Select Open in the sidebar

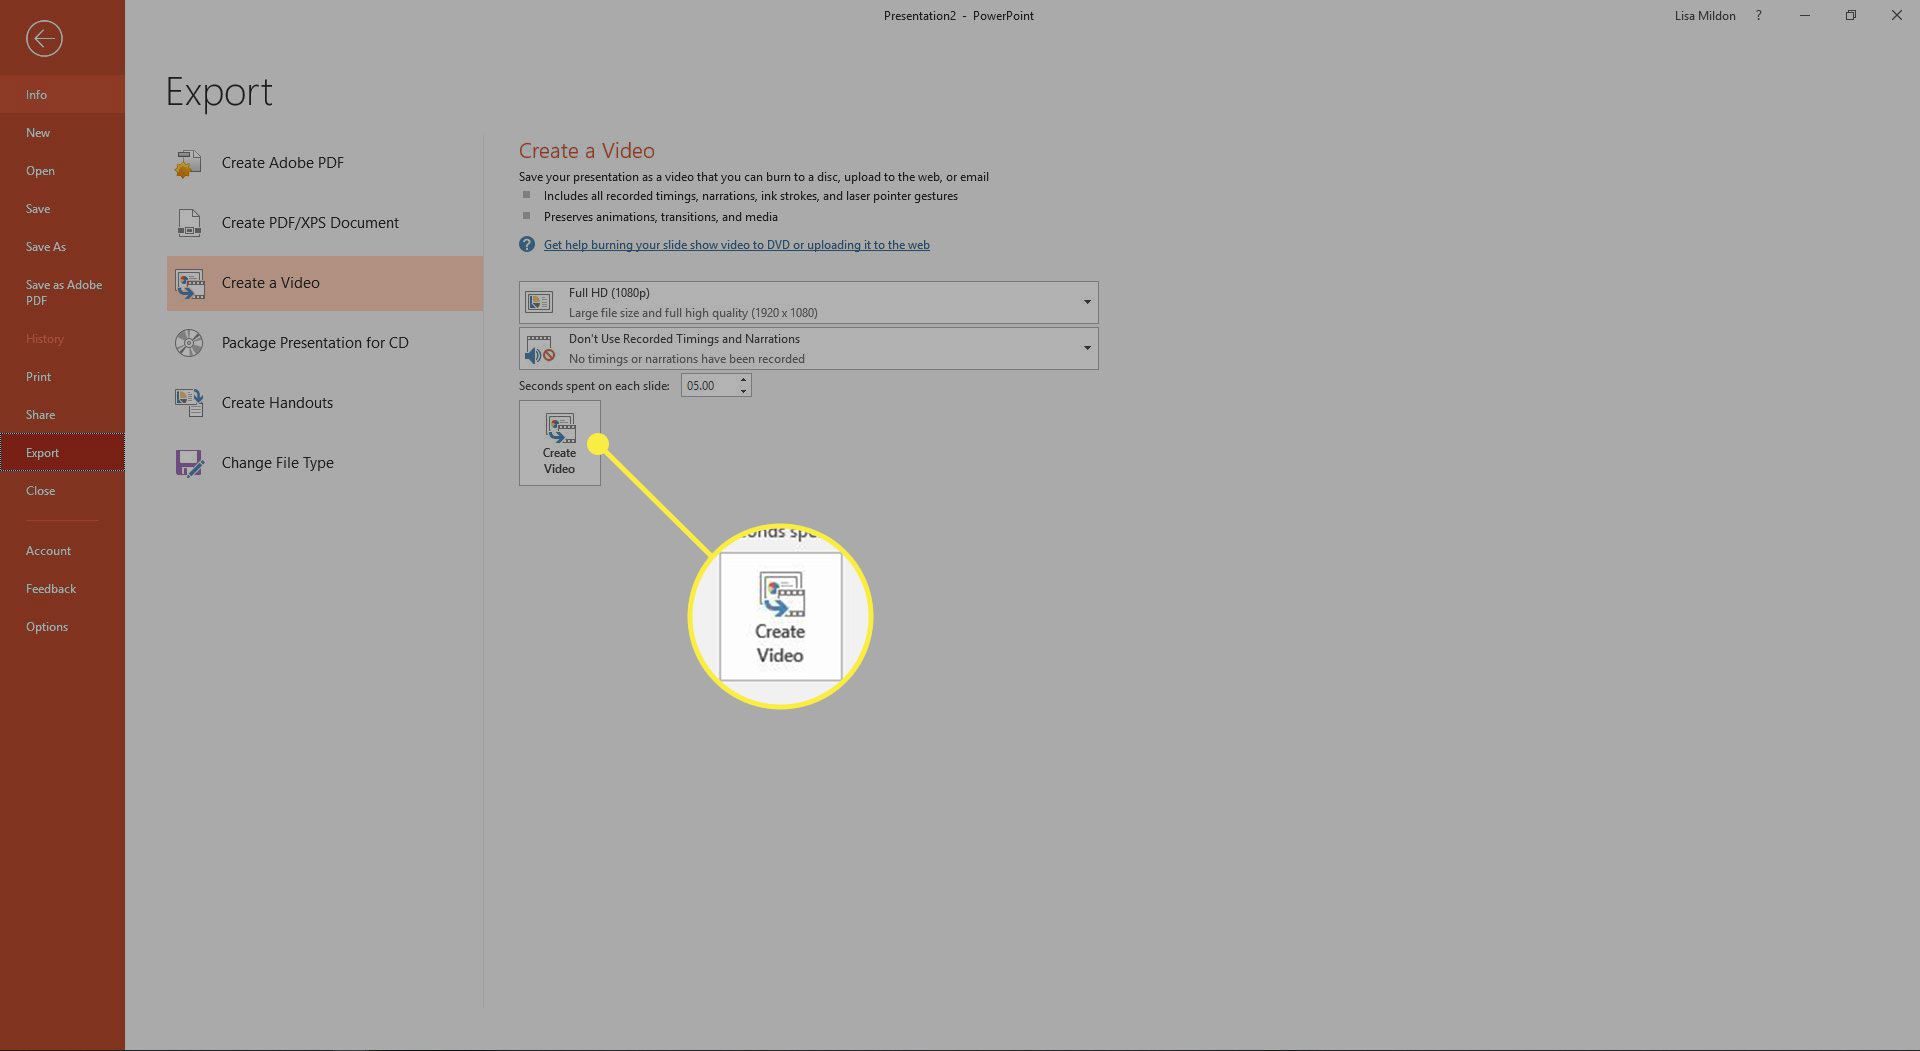click(62, 170)
